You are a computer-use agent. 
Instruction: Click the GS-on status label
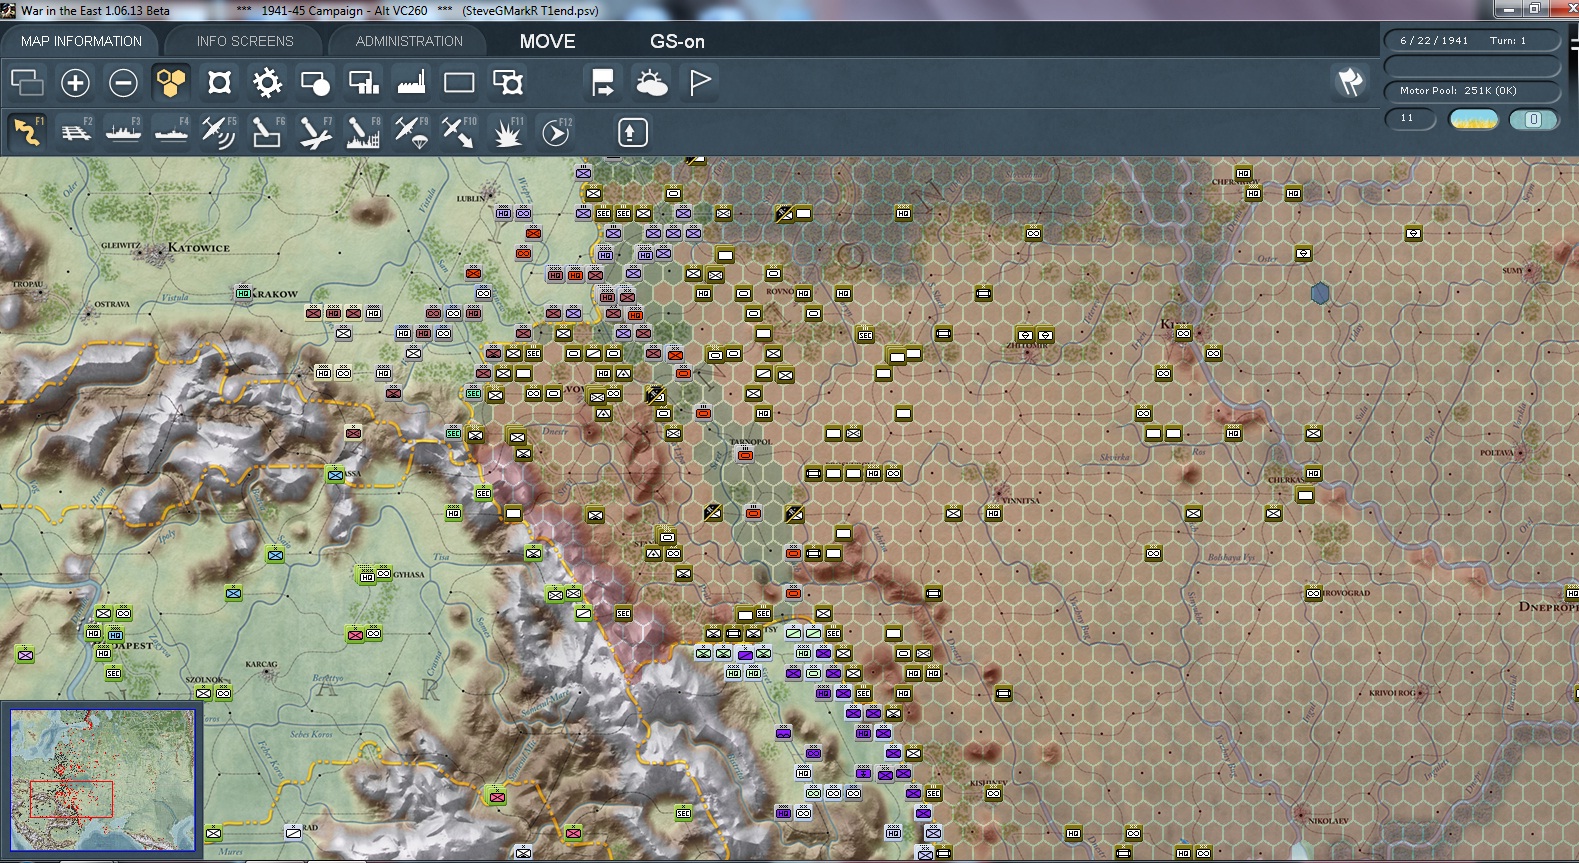point(677,41)
